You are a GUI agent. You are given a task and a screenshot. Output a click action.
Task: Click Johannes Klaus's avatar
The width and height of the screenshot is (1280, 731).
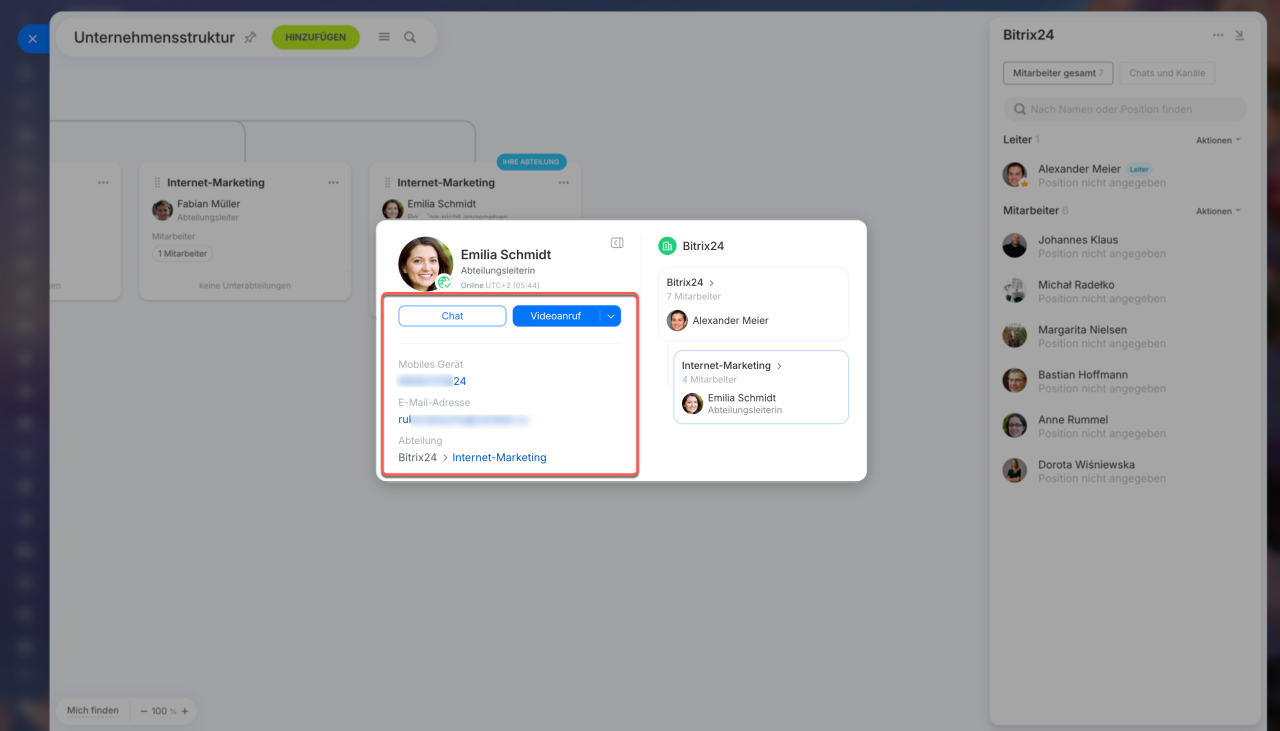pyautogui.click(x=1015, y=246)
